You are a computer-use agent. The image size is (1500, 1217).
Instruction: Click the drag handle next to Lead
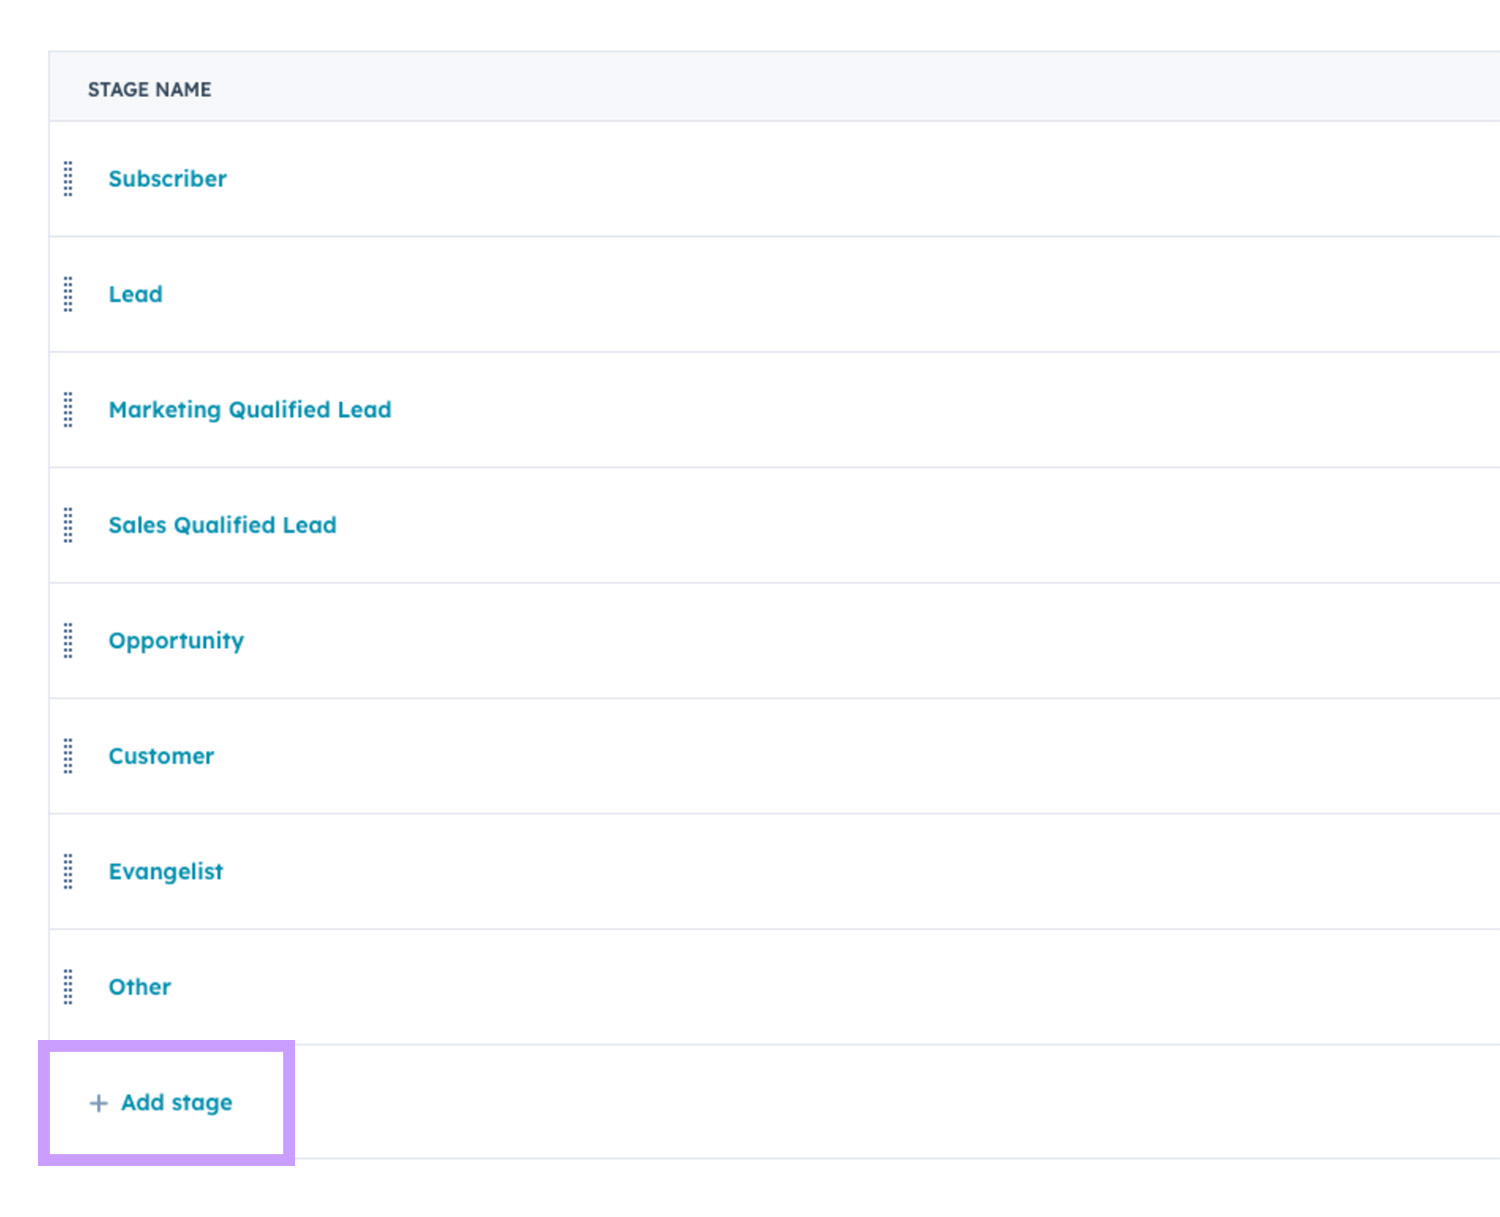click(68, 295)
